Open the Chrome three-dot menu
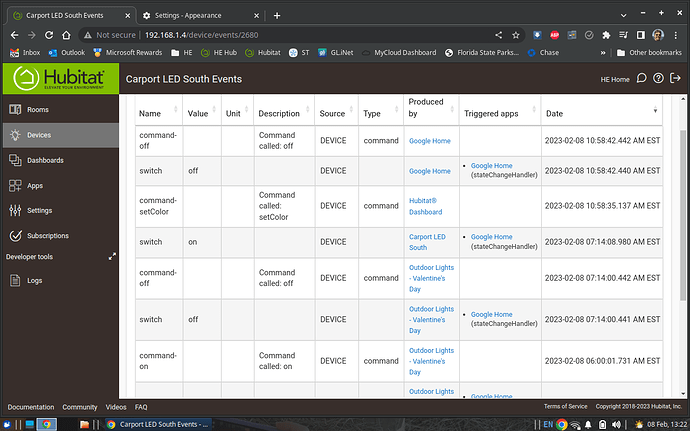 coord(676,35)
